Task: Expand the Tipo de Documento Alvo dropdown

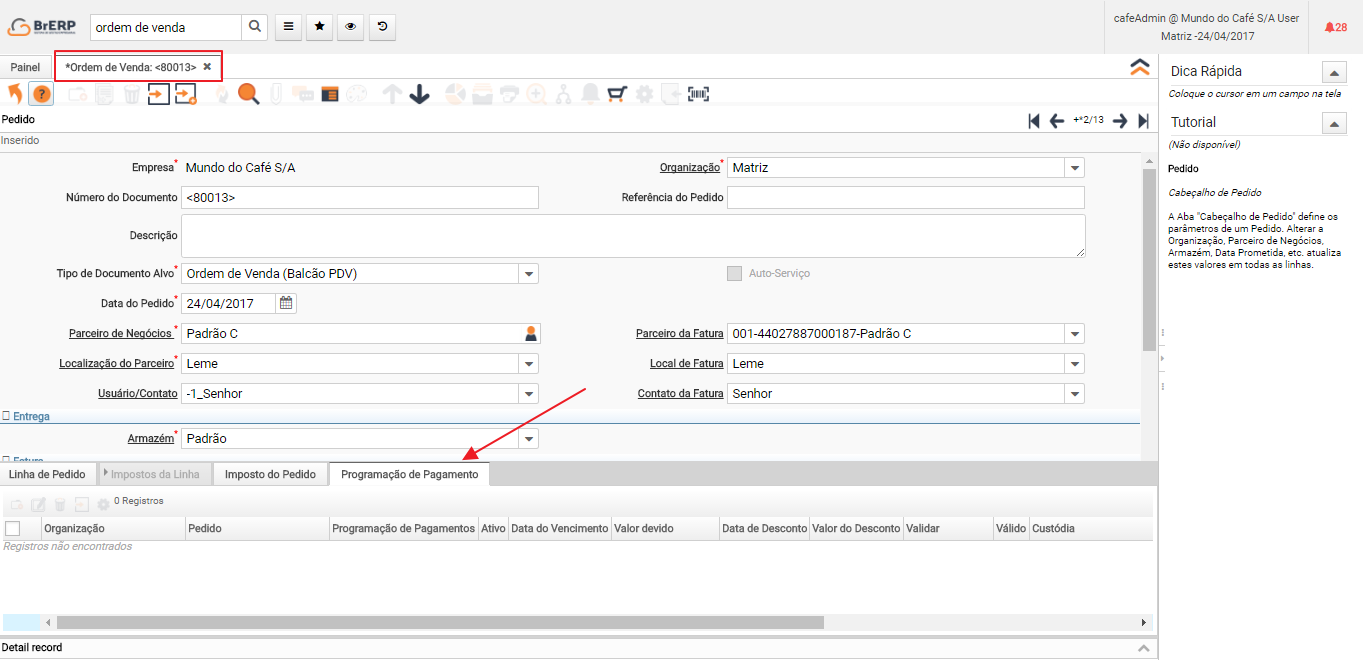Action: (528, 274)
